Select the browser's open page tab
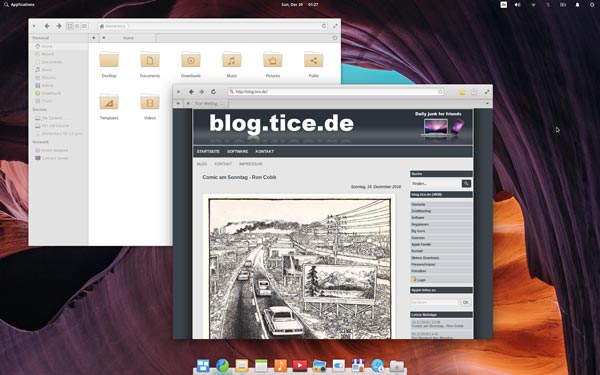This screenshot has height=375, width=600. click(207, 103)
